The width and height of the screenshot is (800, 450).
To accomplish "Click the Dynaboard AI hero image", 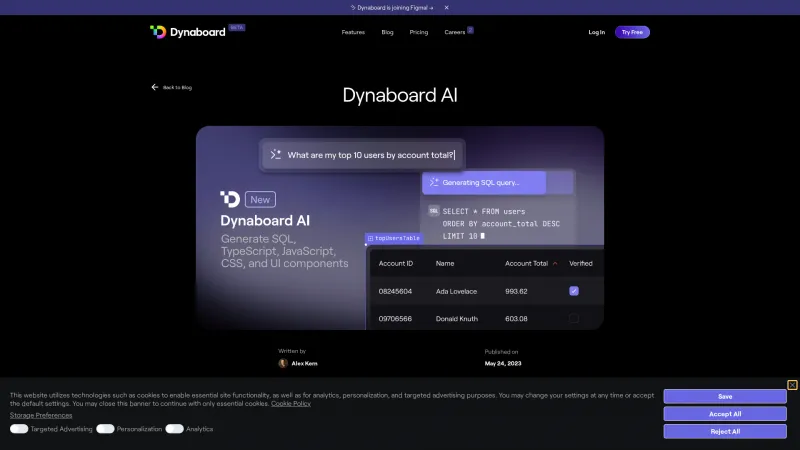I will tap(400, 228).
